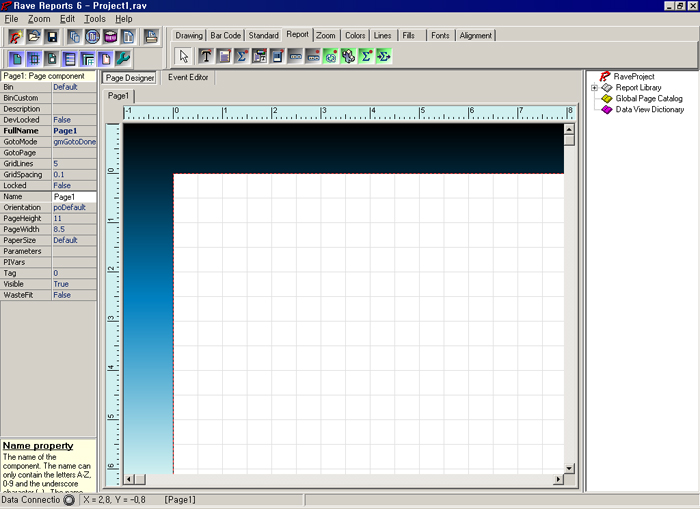Viewport: 700px width, 509px height.
Task: Click the Locked property value False
Action: [x=74, y=186]
